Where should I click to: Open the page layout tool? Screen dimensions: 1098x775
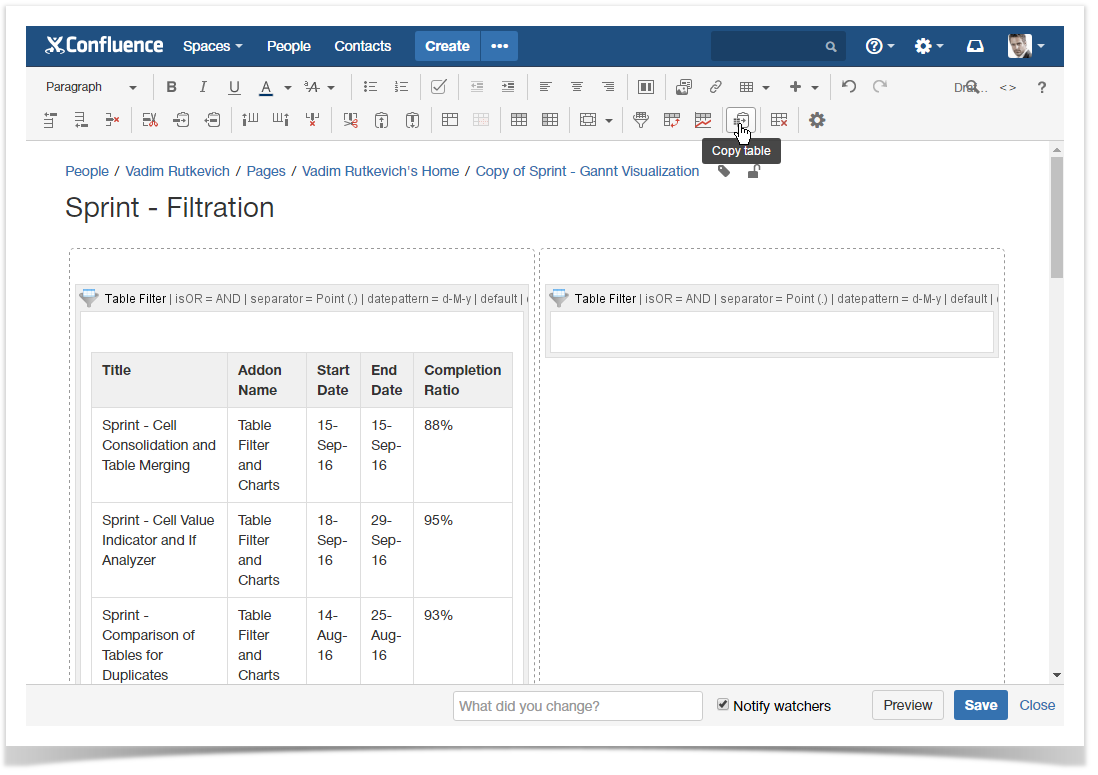click(646, 87)
